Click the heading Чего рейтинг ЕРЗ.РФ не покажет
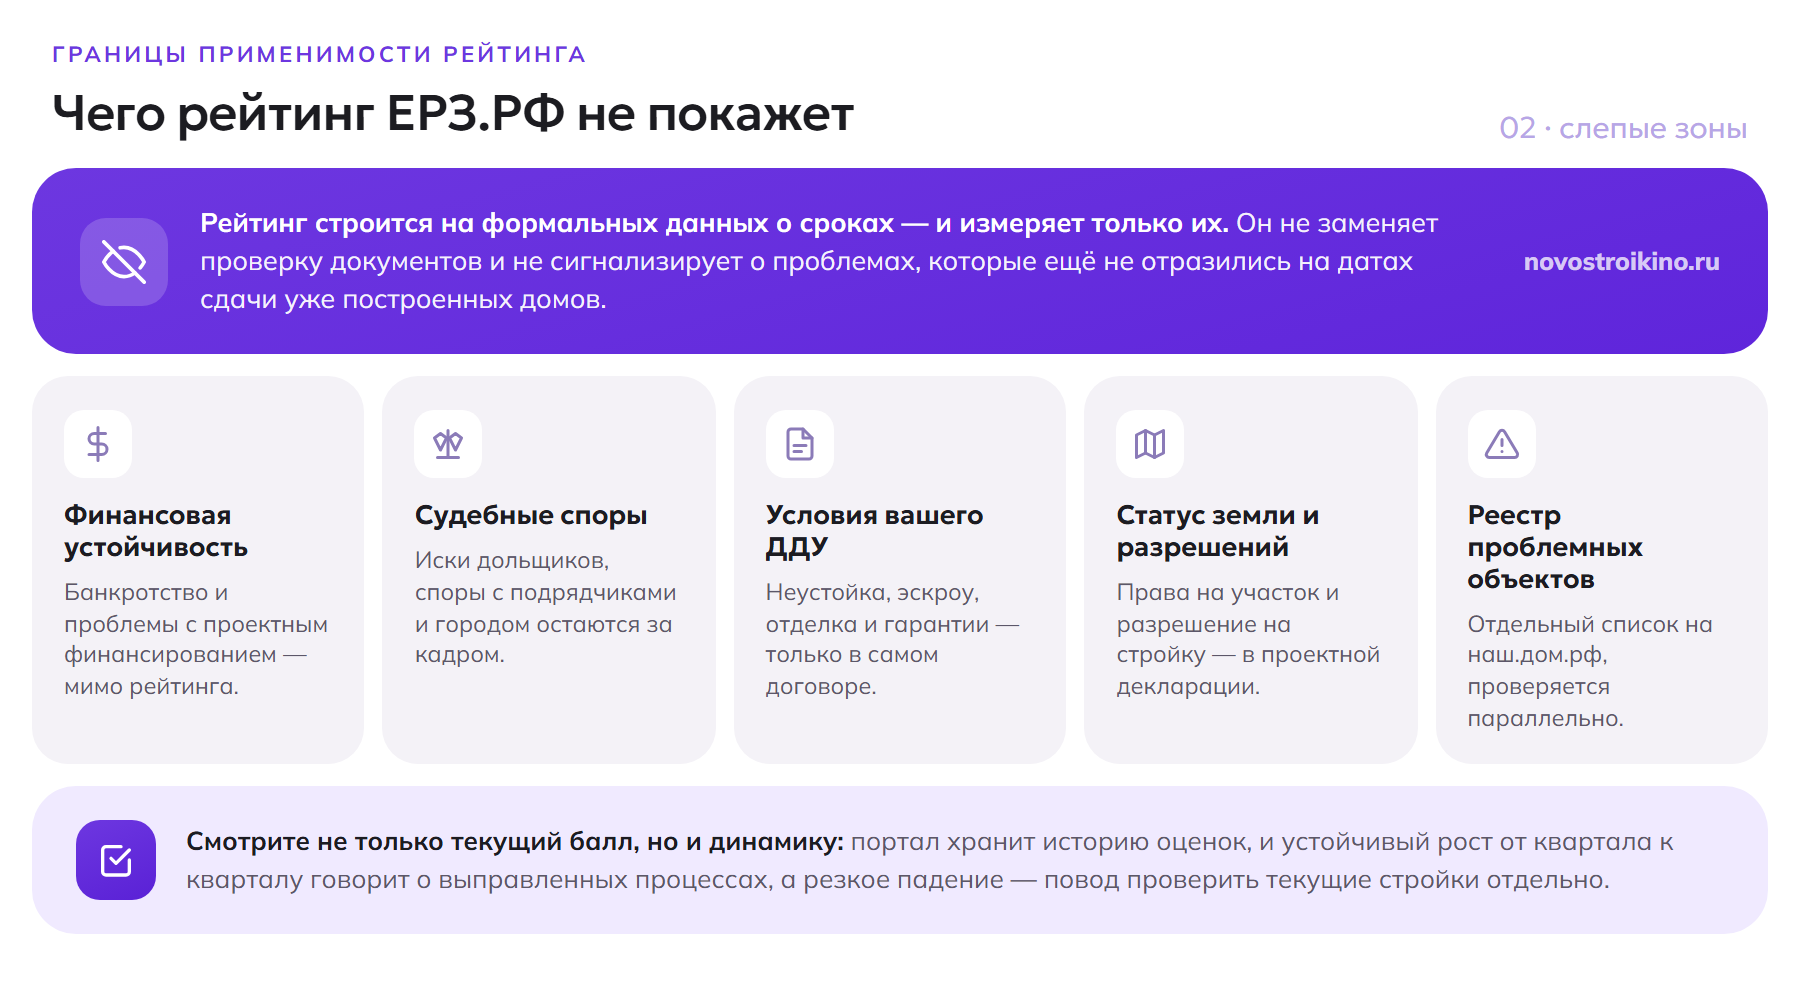Screen dimensions: 1800x998 click(453, 113)
